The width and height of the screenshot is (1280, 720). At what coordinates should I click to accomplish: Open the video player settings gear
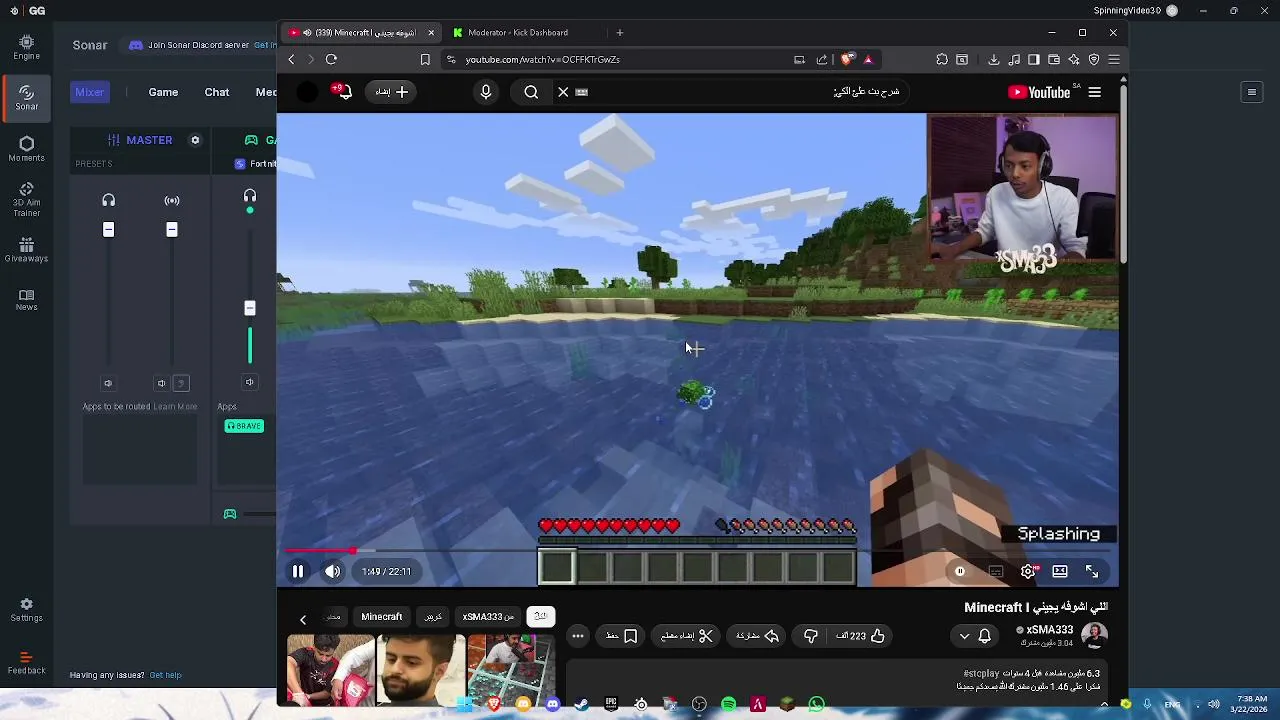[x=1028, y=571]
